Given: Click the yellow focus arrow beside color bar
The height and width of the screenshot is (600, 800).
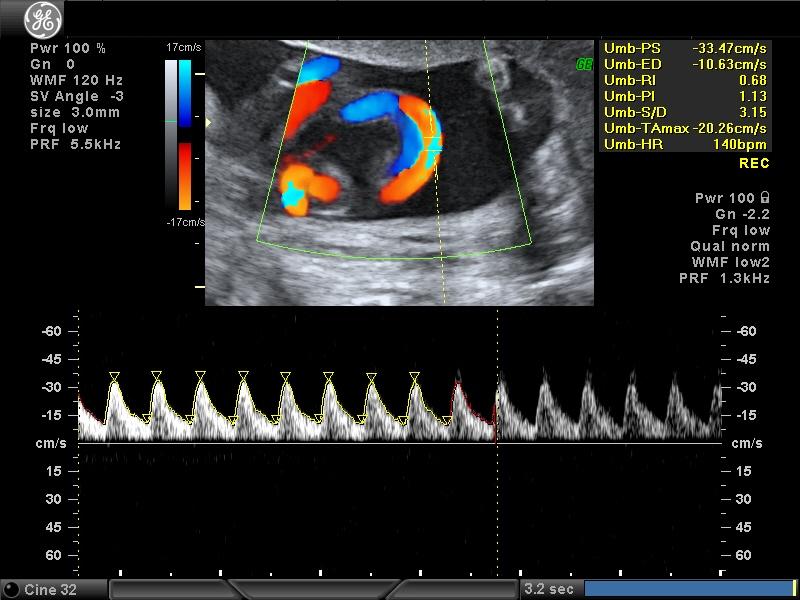Looking at the screenshot, I should pyautogui.click(x=208, y=122).
